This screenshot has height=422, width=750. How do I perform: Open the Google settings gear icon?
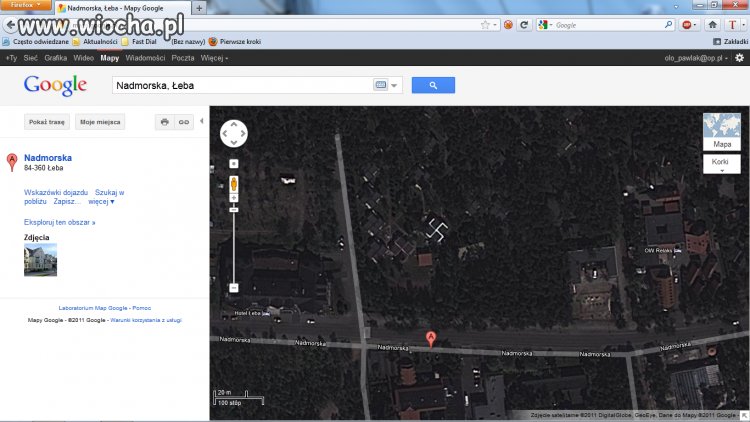coord(739,58)
